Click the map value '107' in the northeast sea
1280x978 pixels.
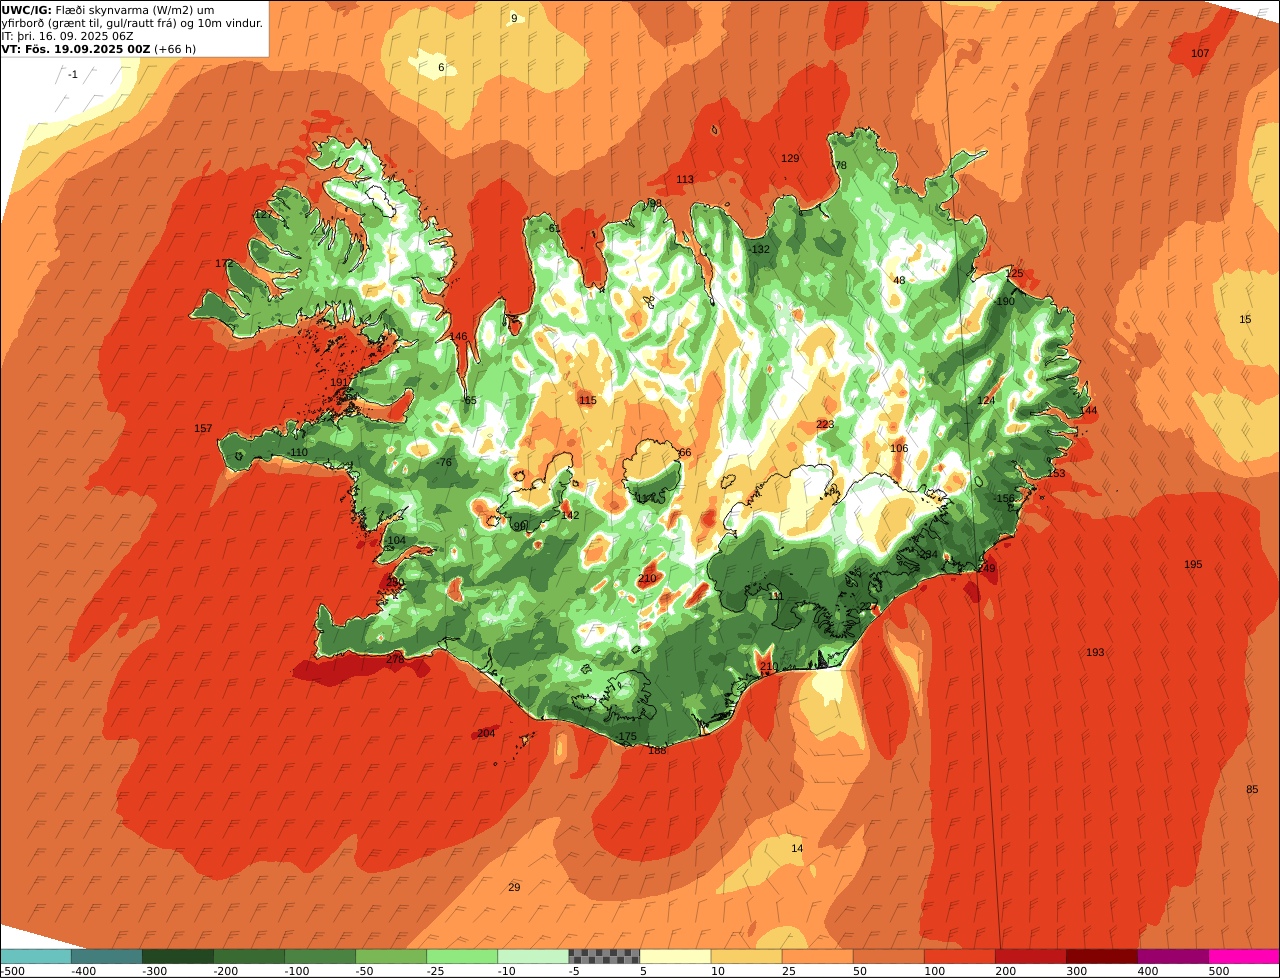coord(1201,53)
